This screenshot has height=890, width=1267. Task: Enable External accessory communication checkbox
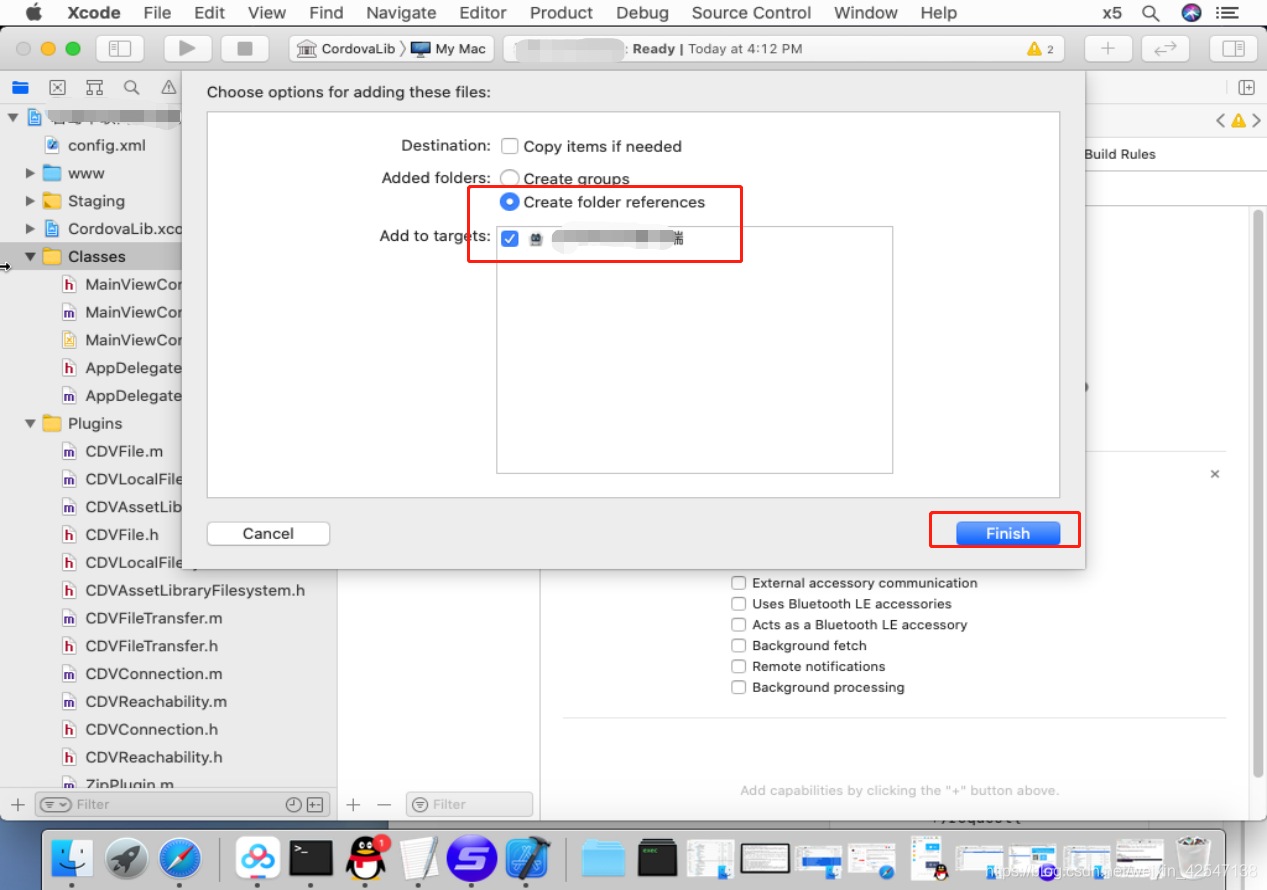click(x=738, y=583)
